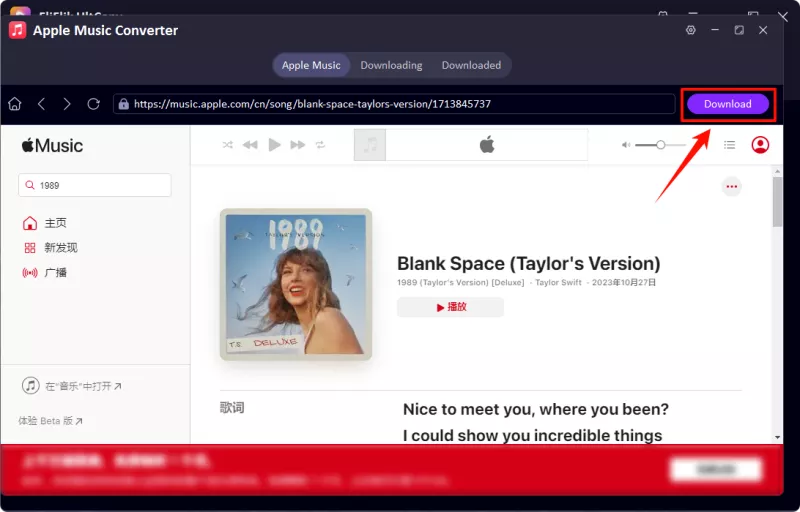Toggle shuffle playback
This screenshot has height=512, width=800.
pos(228,145)
